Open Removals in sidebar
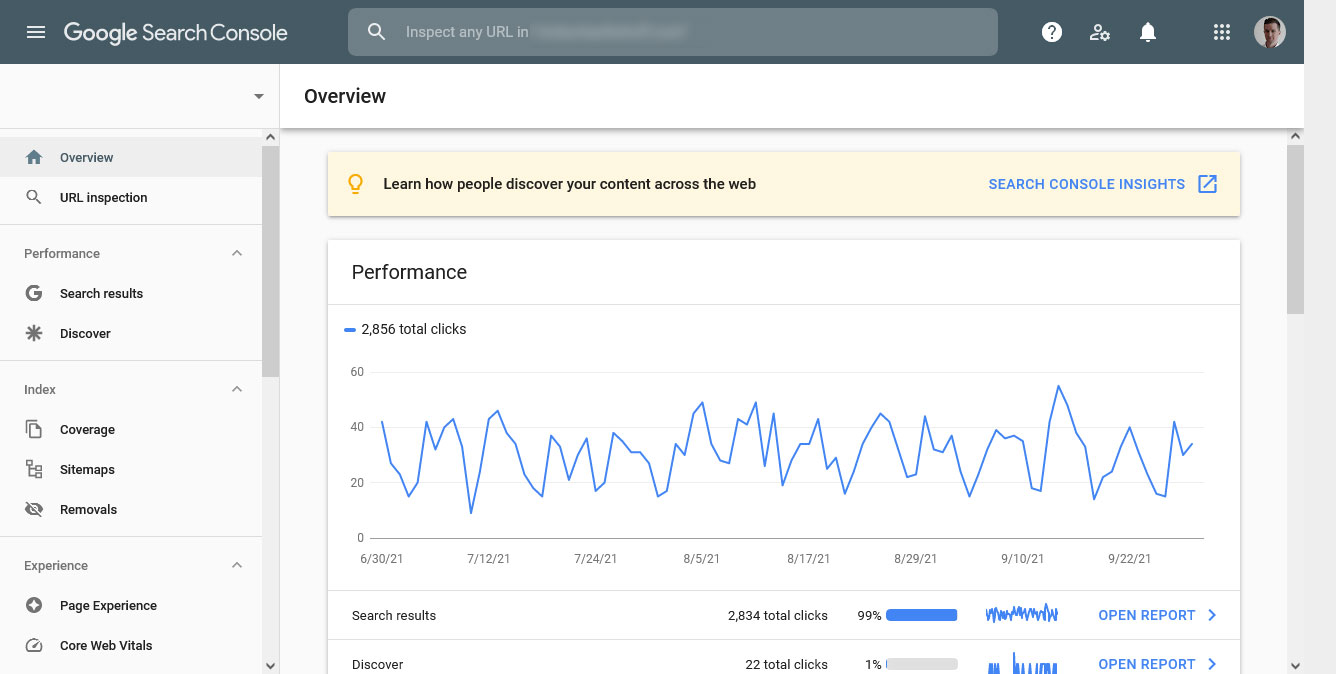The width and height of the screenshot is (1336, 674). pos(131,509)
